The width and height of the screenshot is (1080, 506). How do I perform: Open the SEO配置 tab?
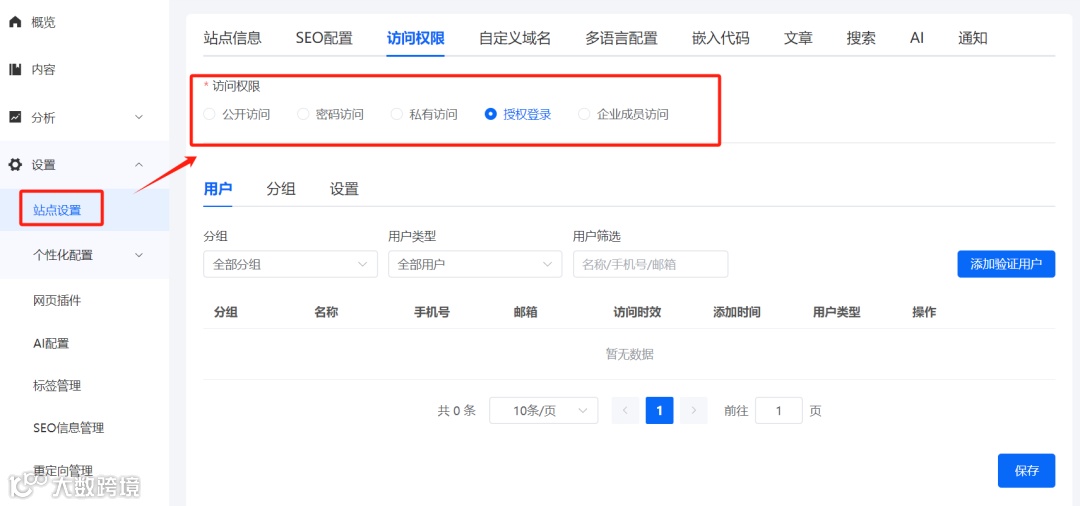point(324,38)
